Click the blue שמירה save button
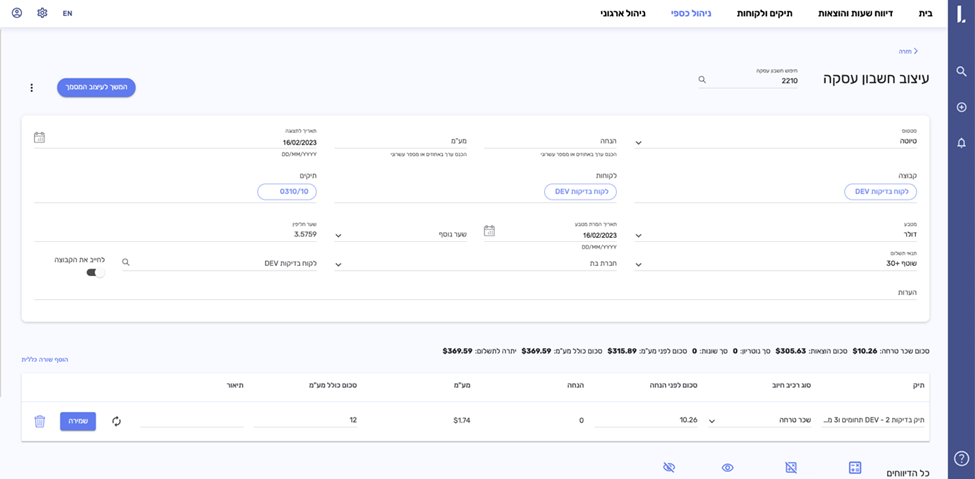Viewport: 975px width, 479px height. point(78,421)
